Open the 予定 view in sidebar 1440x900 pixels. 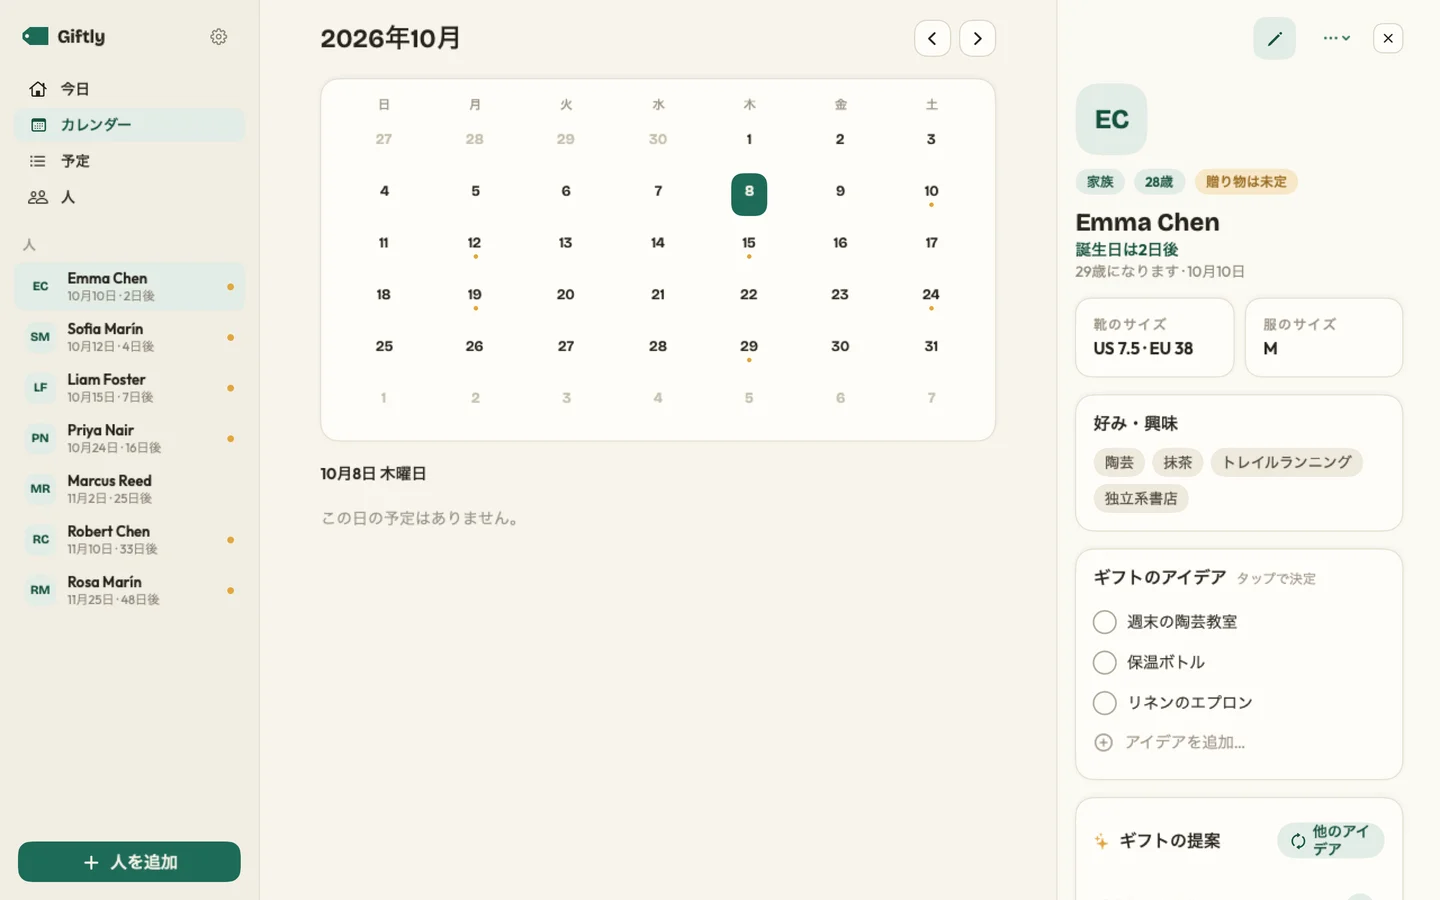(129, 161)
